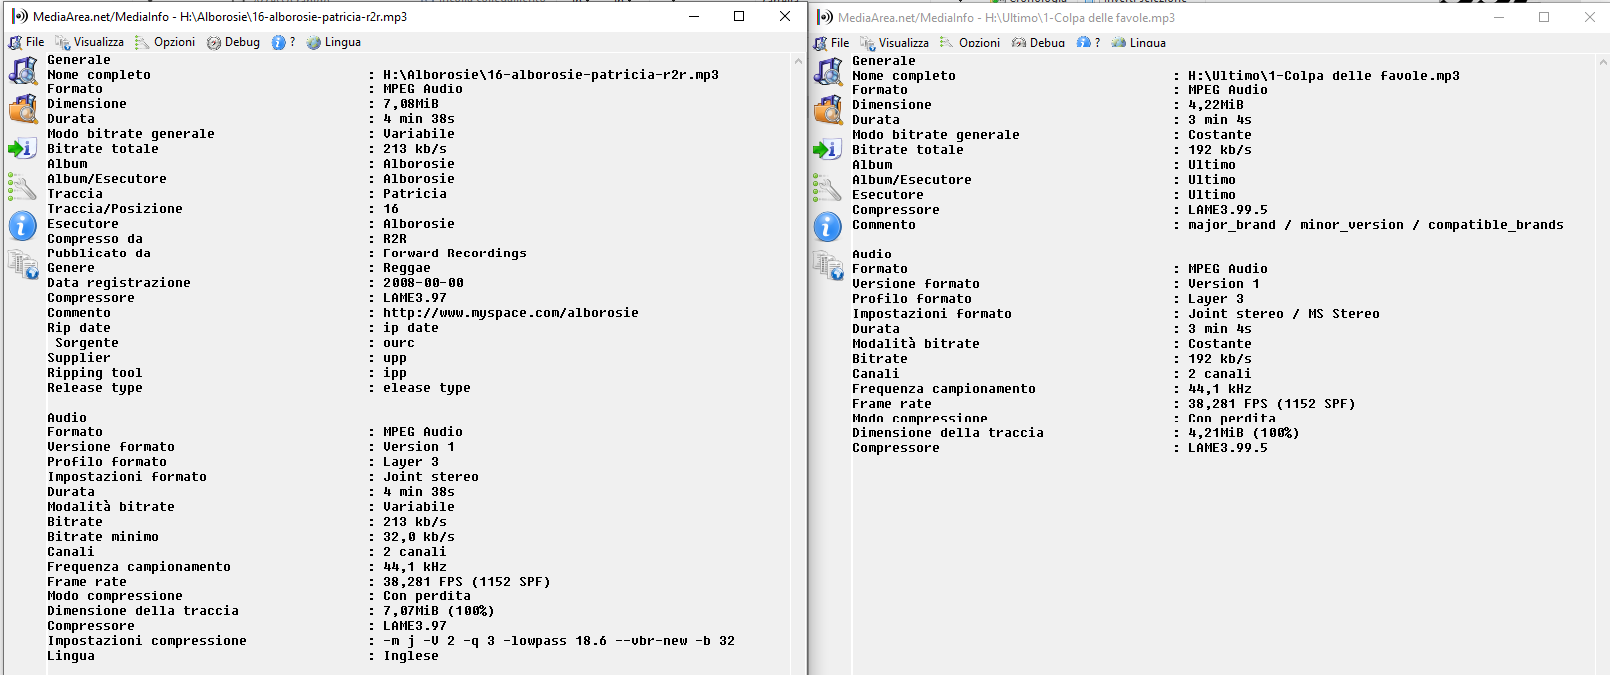
Task: Open Opzioni menu in Ultimo window
Action: (970, 43)
